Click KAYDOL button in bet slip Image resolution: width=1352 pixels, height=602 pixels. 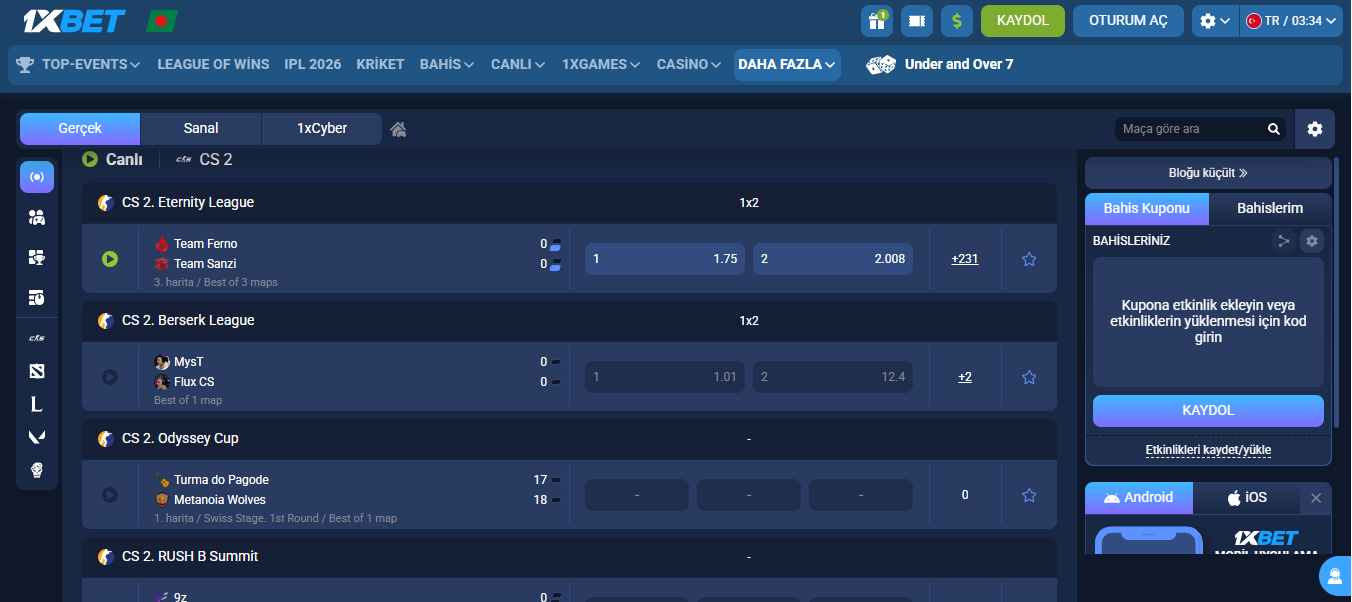coord(1208,411)
